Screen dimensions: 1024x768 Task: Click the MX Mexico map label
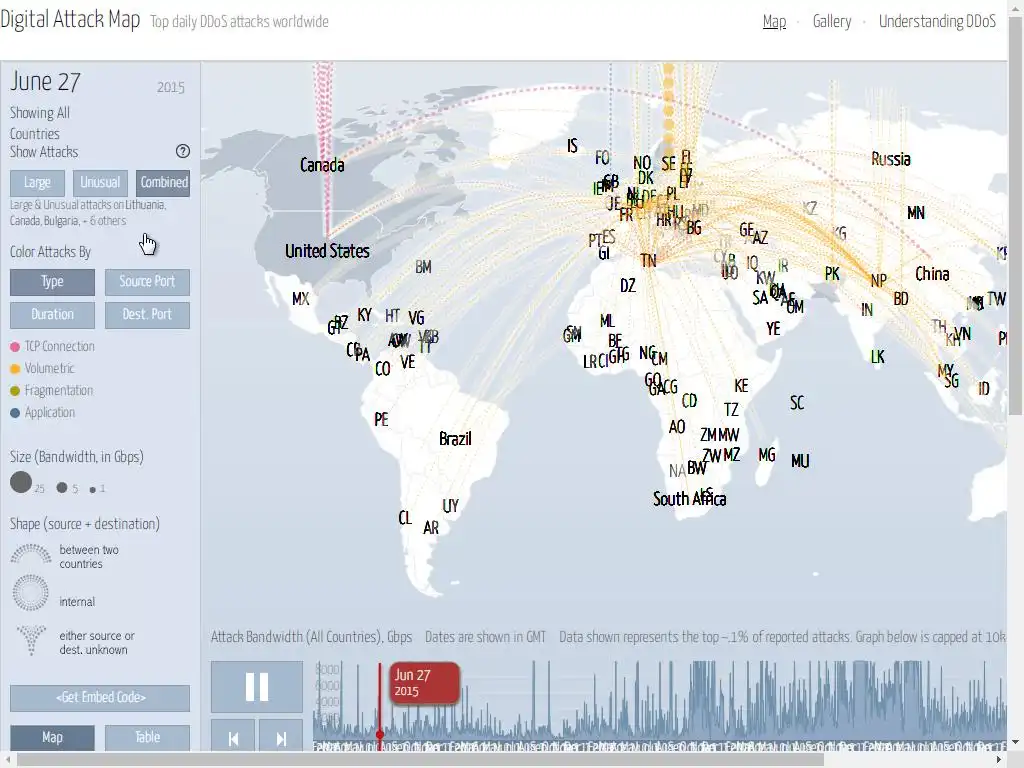[x=300, y=299]
